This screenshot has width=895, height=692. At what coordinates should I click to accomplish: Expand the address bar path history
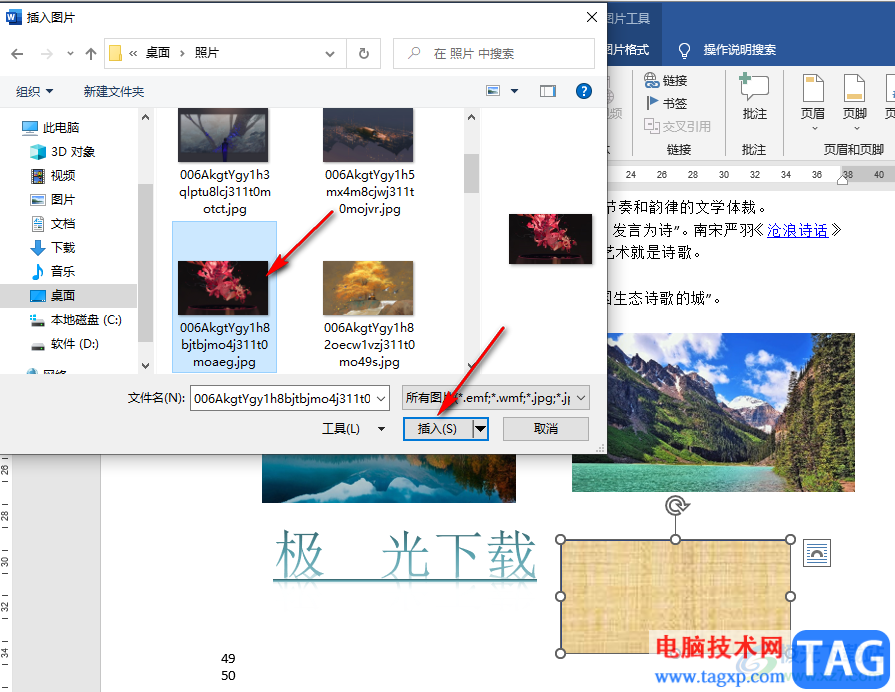(x=330, y=54)
